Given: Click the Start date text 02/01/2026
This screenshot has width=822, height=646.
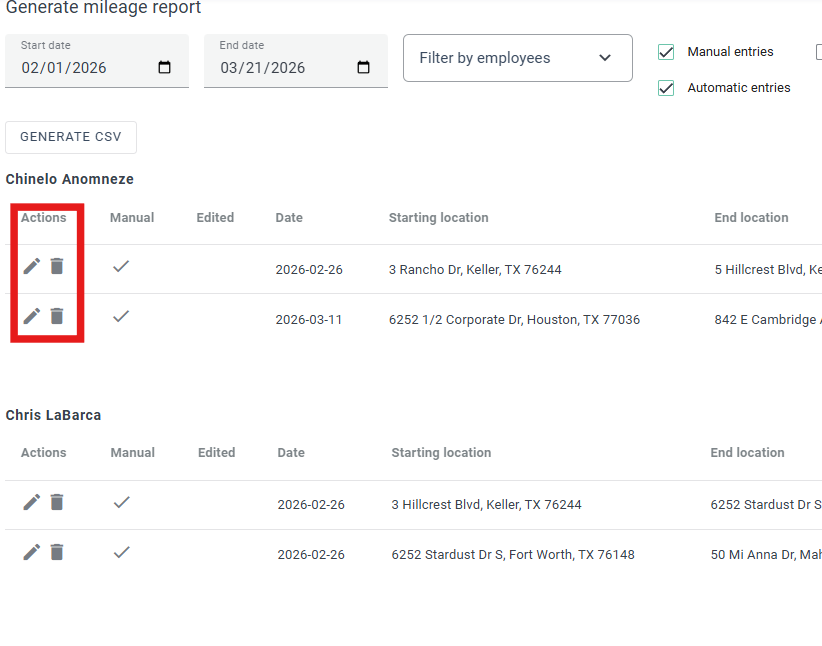Looking at the screenshot, I should click(x=64, y=68).
